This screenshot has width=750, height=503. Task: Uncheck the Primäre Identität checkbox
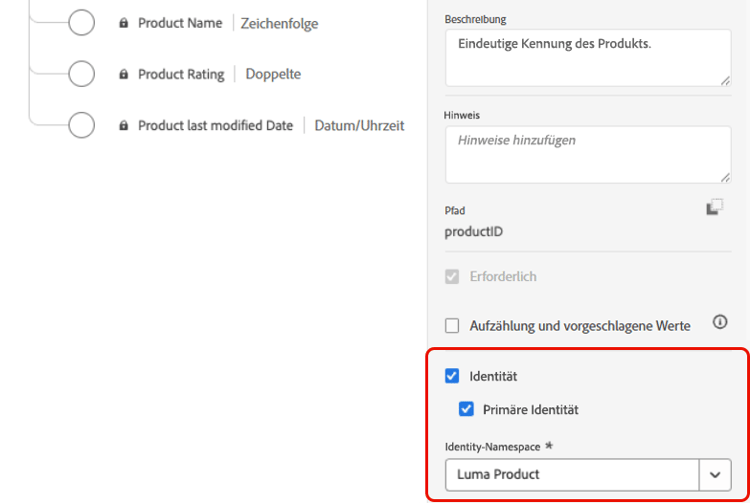[x=466, y=409]
